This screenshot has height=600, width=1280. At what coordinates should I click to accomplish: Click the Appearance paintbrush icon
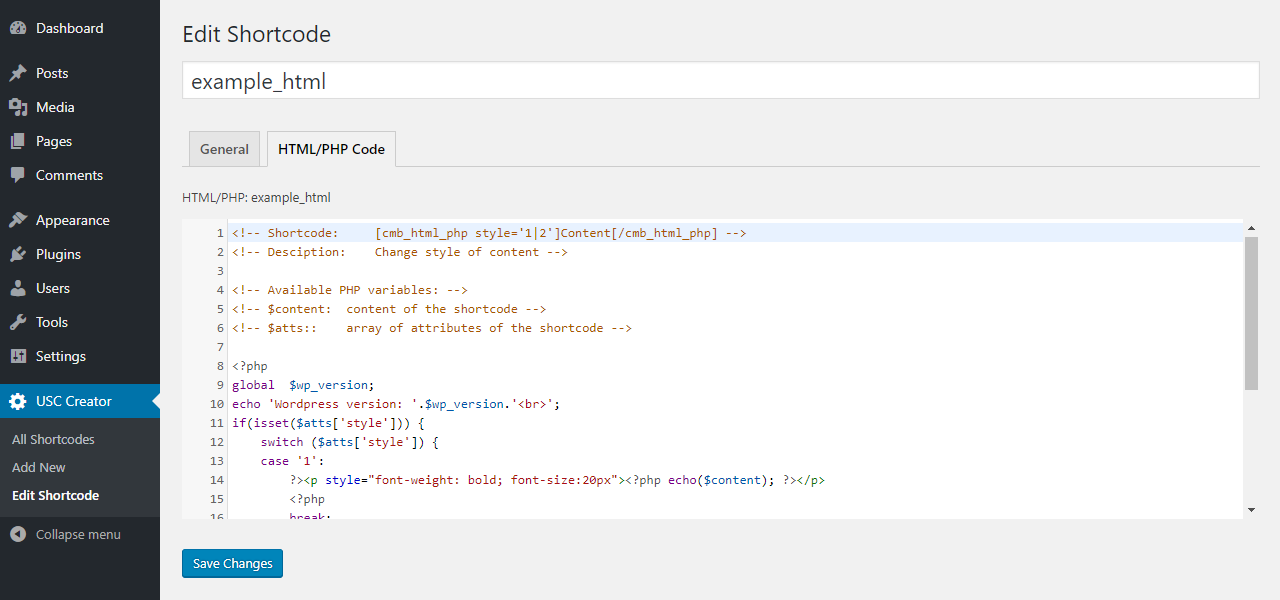18,220
